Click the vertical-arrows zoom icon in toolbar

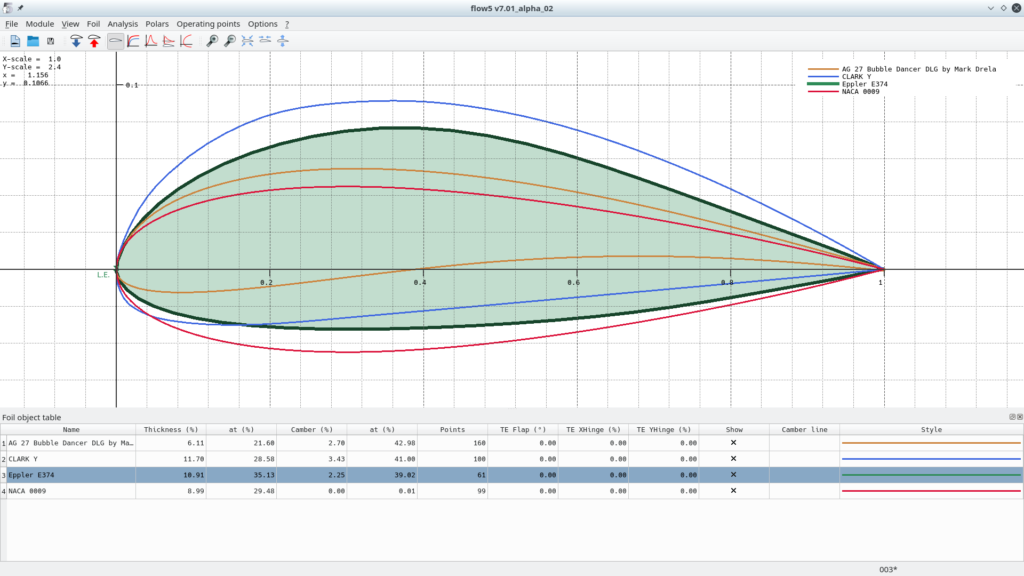click(283, 41)
